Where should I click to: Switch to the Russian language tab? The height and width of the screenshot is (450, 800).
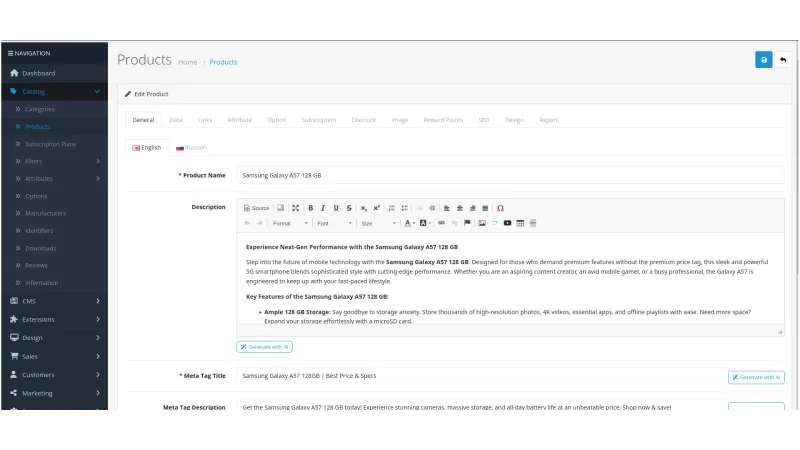click(x=191, y=147)
